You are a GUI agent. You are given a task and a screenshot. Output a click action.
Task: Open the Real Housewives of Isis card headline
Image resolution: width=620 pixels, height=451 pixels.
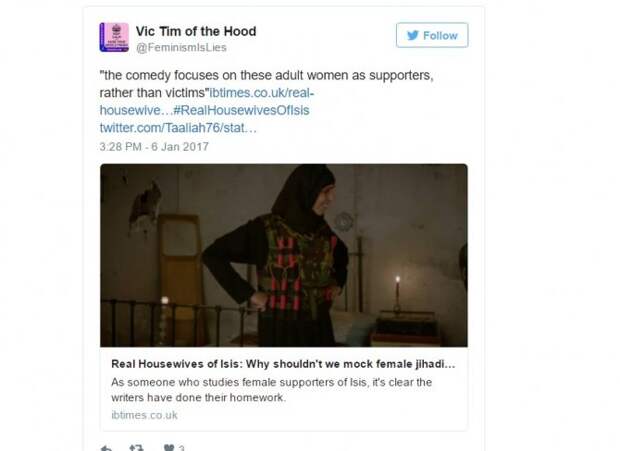coord(283,364)
